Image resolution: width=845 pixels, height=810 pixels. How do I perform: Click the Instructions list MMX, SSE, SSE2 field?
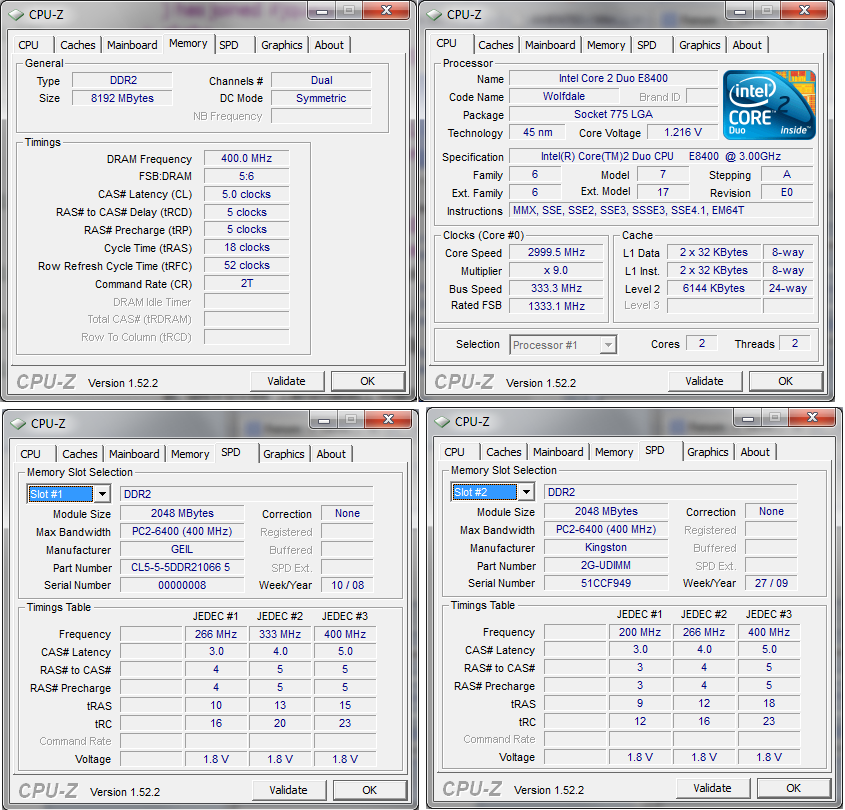click(661, 211)
